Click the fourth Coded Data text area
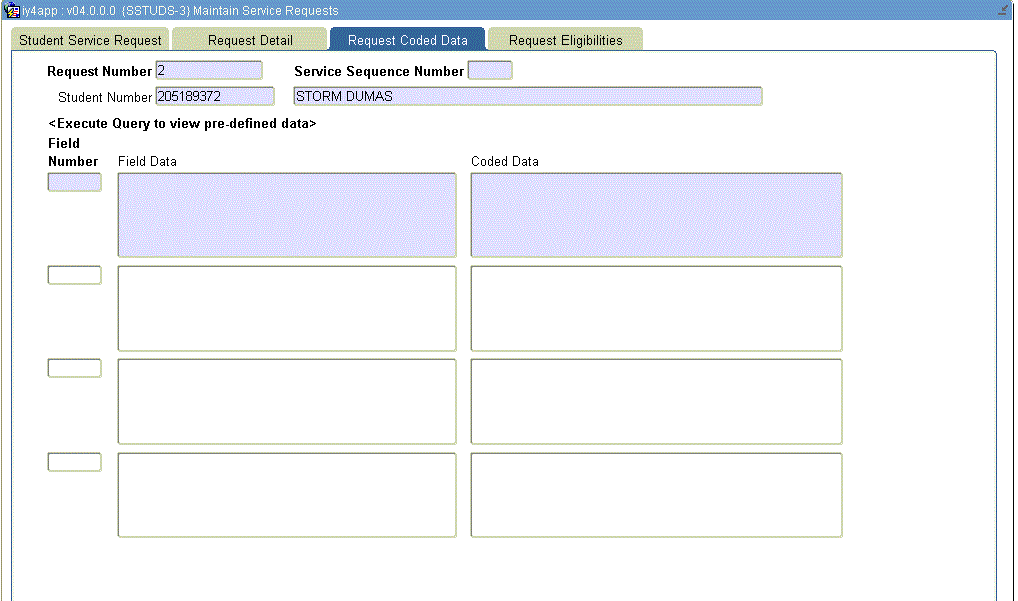This screenshot has height=601, width=1018. click(x=656, y=495)
